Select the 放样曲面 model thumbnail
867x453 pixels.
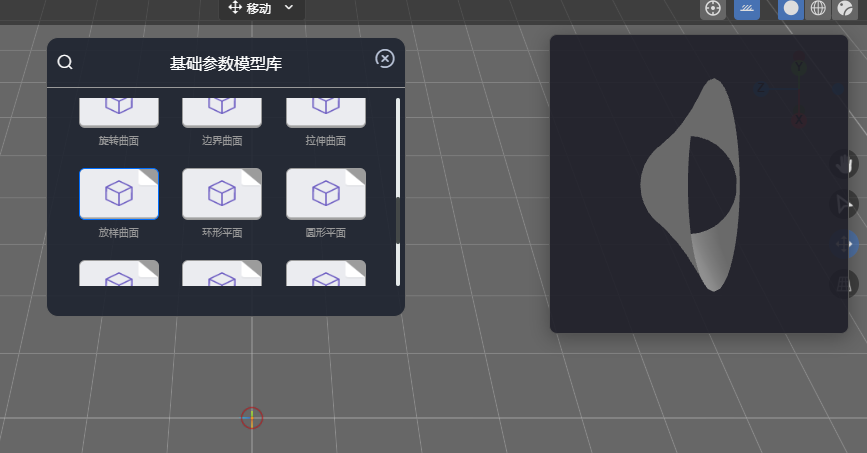(119, 193)
